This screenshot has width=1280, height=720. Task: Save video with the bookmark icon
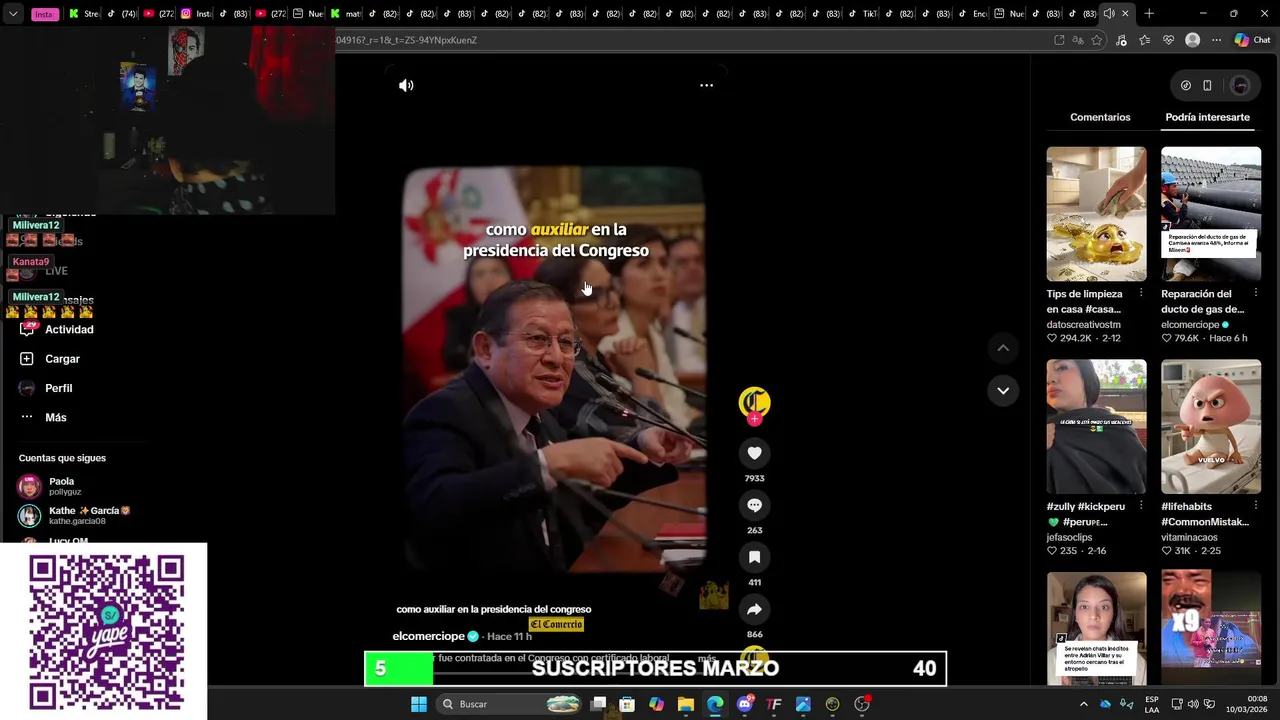(754, 557)
